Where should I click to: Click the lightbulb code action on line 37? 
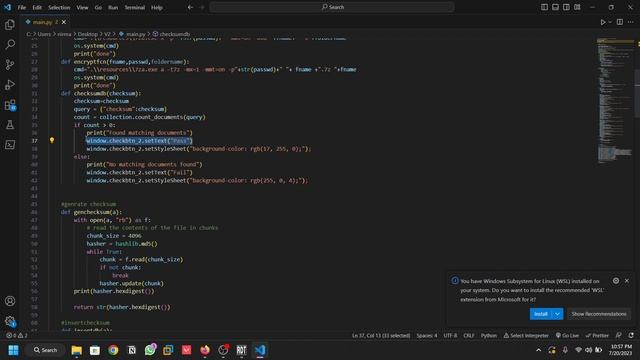[x=52, y=140]
